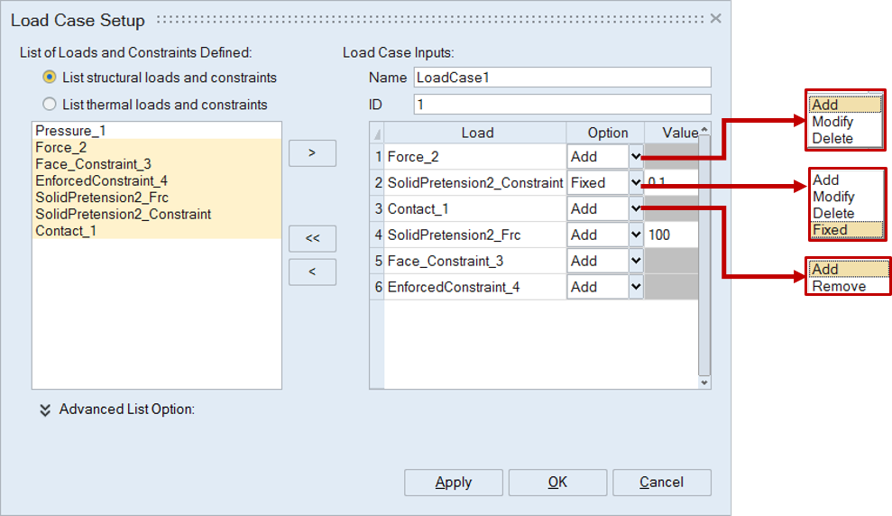
Task: Select List structural loads and constraints radio
Action: tap(49, 77)
